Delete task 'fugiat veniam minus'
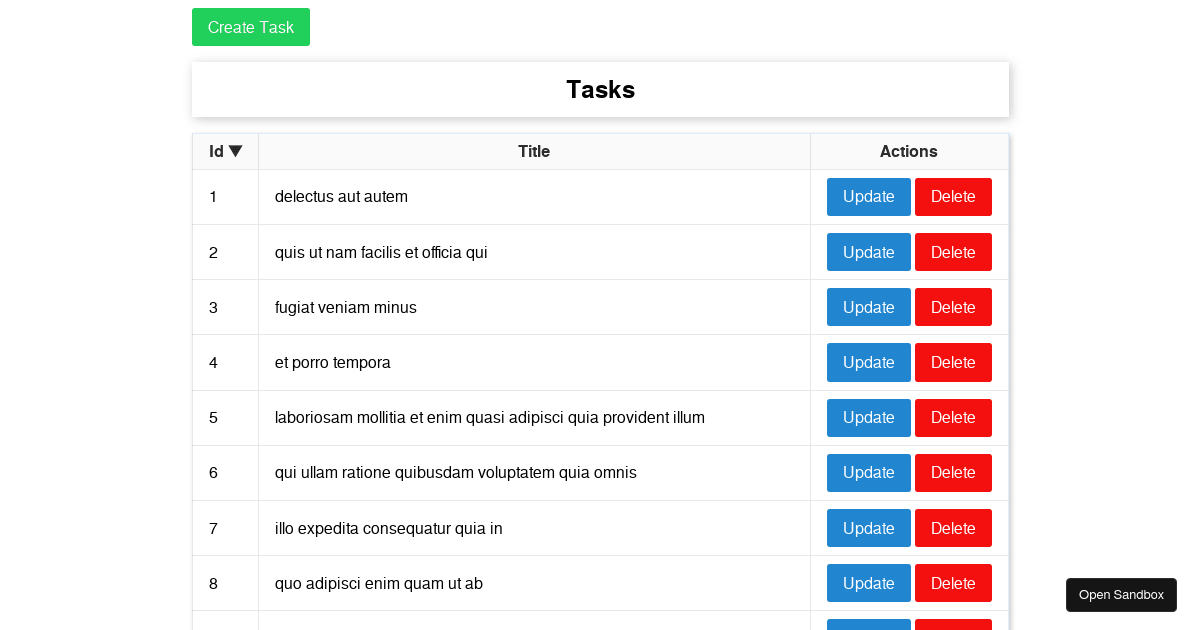This screenshot has height=630, width=1200. tap(952, 307)
